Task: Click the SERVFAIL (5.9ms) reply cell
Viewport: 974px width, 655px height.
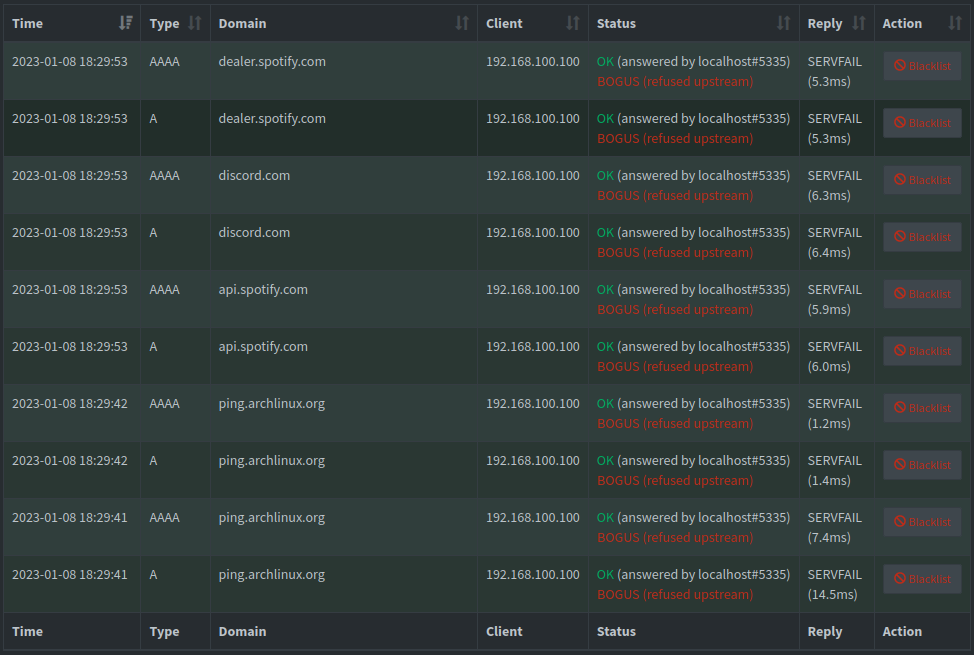Action: tap(835, 300)
